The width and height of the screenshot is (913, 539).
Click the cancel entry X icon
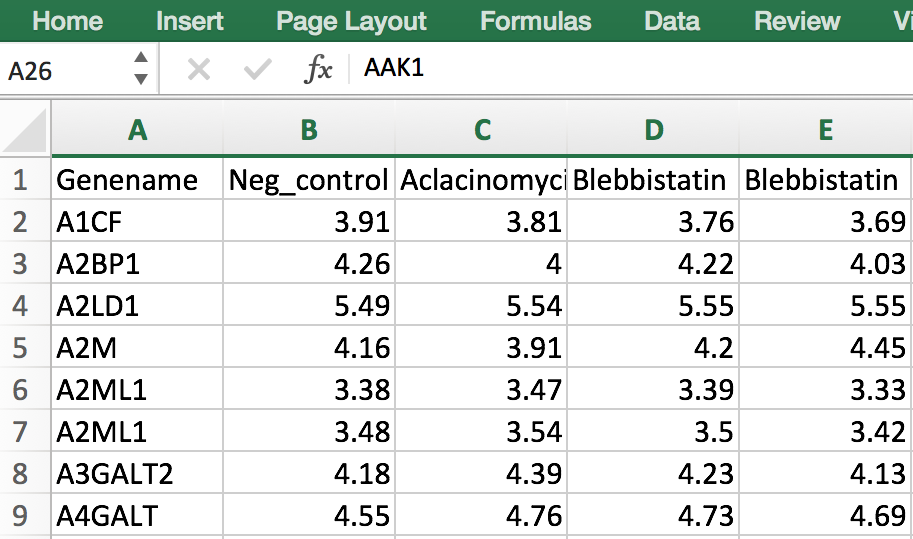(x=199, y=70)
